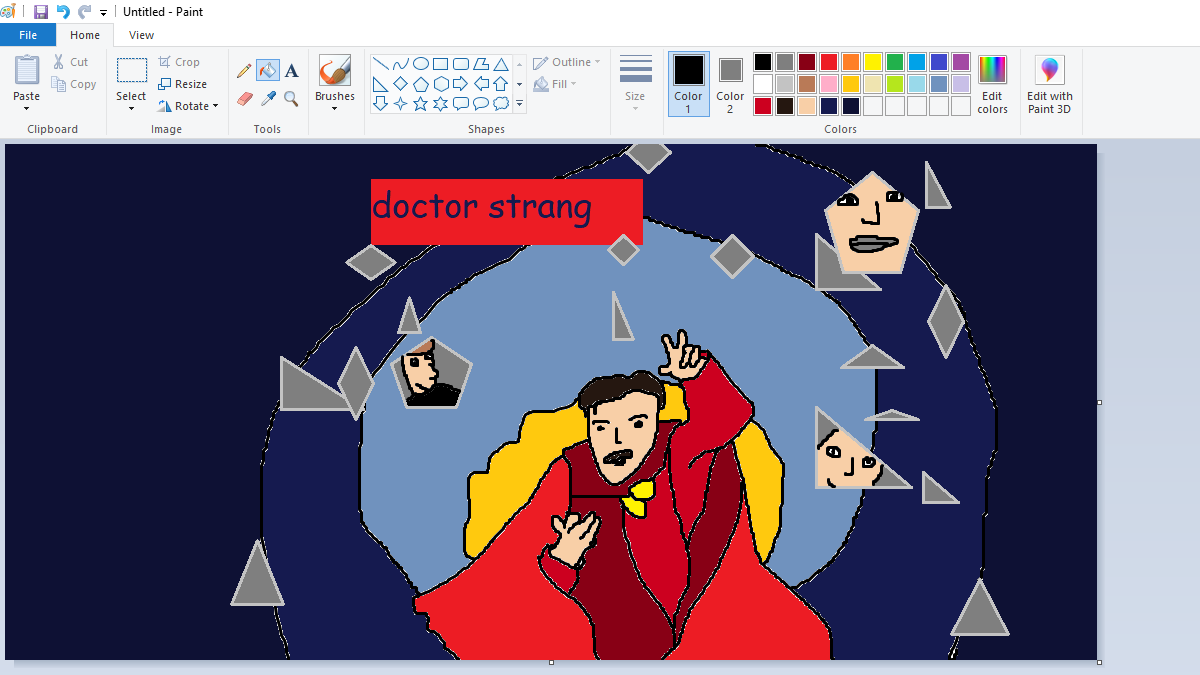Choose the Right arrow shape
1200x675 pixels.
pyautogui.click(x=461, y=83)
